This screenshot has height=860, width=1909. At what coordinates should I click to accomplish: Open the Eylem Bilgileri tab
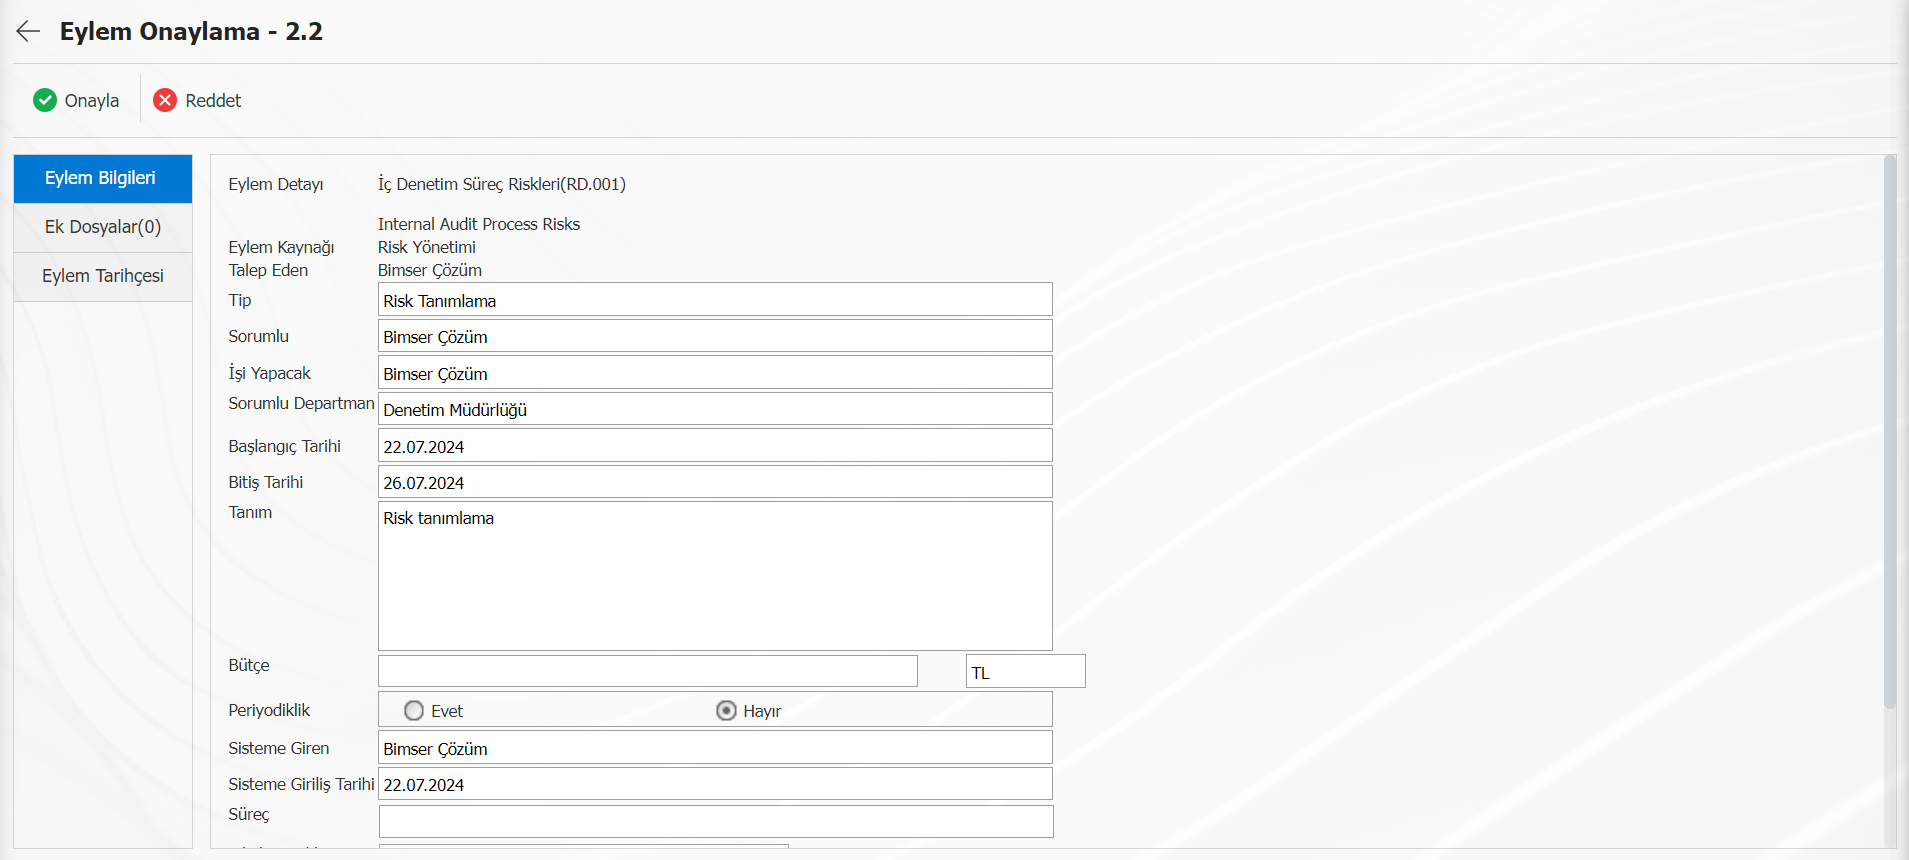103,178
